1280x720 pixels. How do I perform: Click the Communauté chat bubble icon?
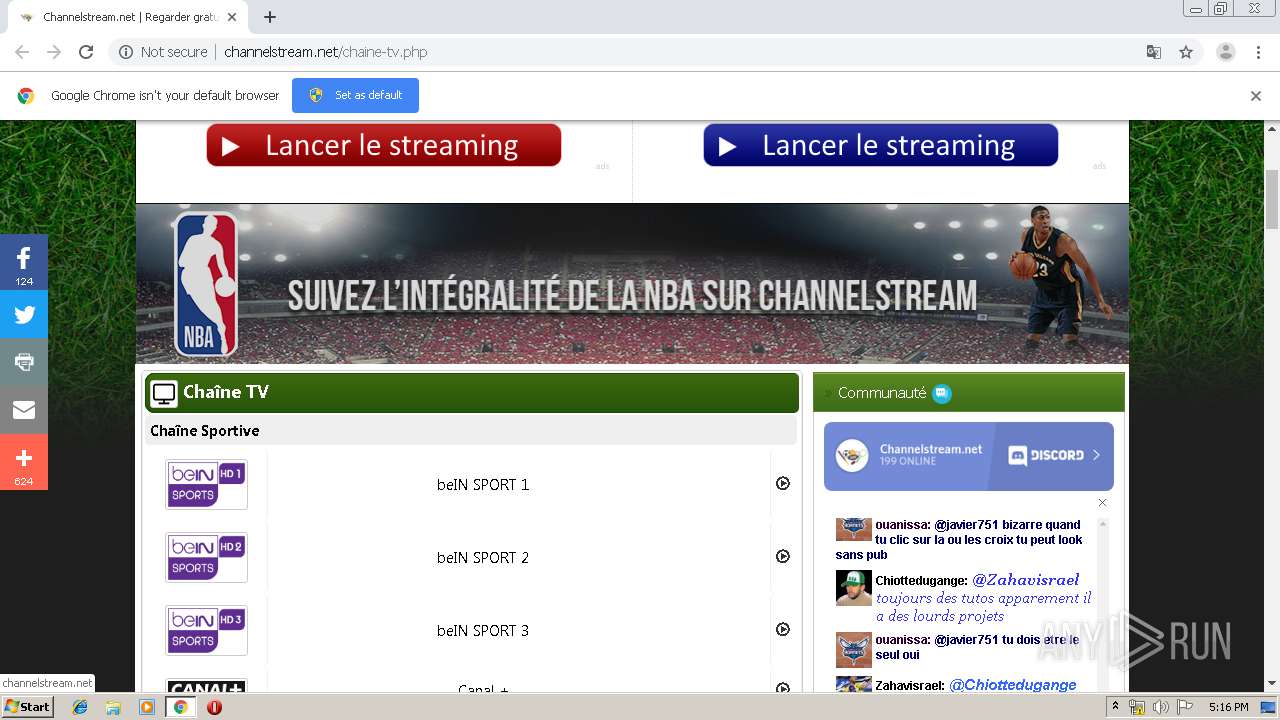point(942,393)
